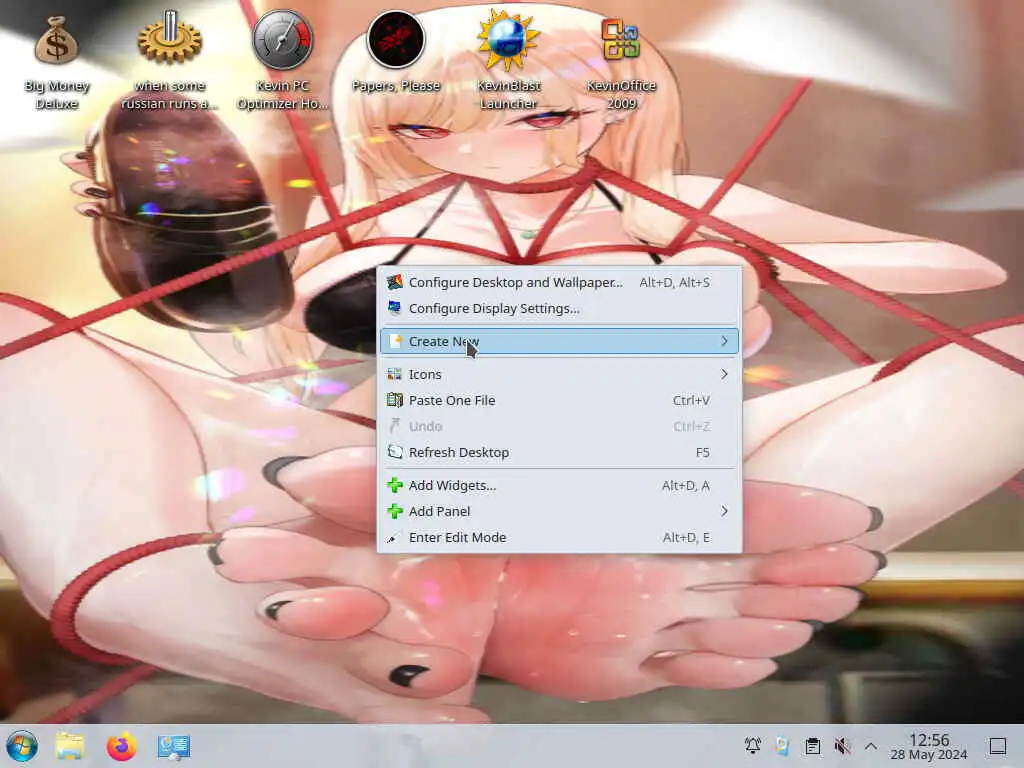Viewport: 1024px width, 768px height.
Task: Click the green plus icon beside Add Widgets
Action: pos(394,485)
